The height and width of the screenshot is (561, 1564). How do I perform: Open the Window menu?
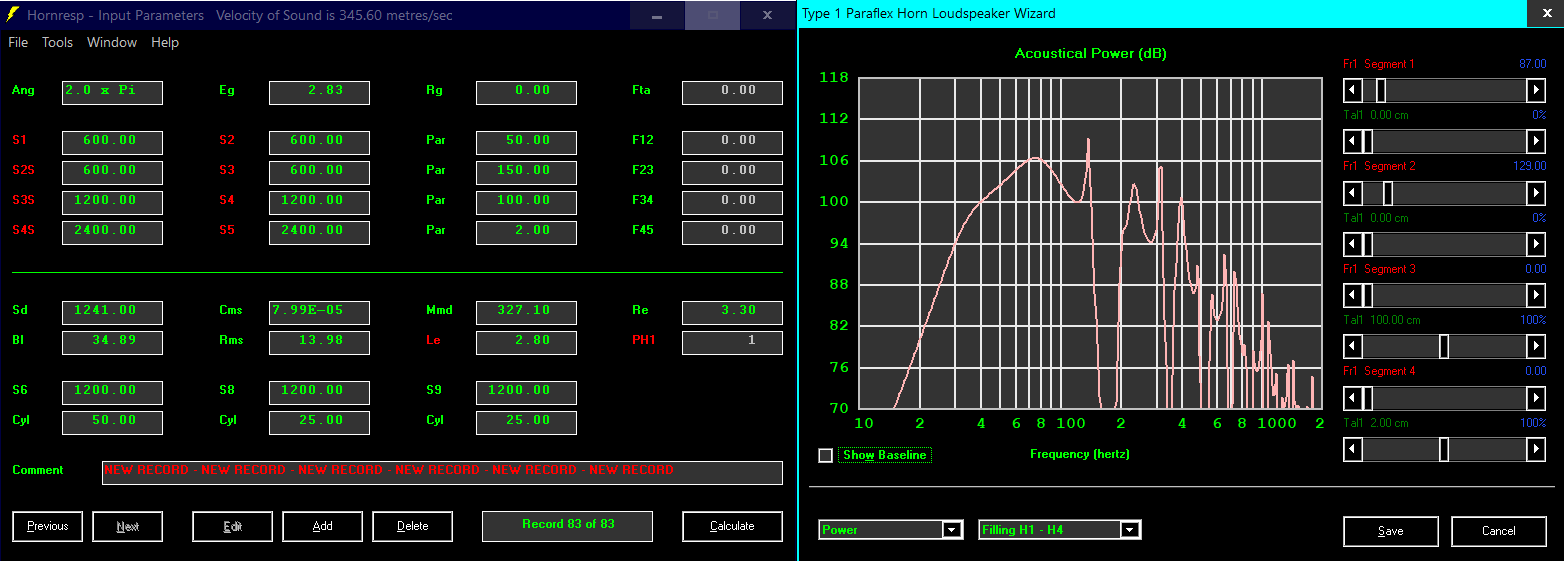tap(112, 42)
